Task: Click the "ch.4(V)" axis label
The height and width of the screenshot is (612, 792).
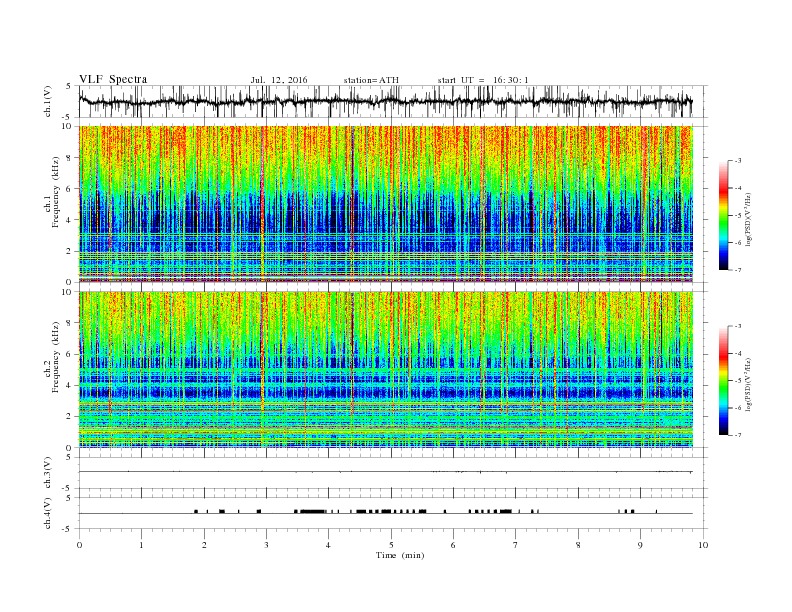Action: (48, 513)
